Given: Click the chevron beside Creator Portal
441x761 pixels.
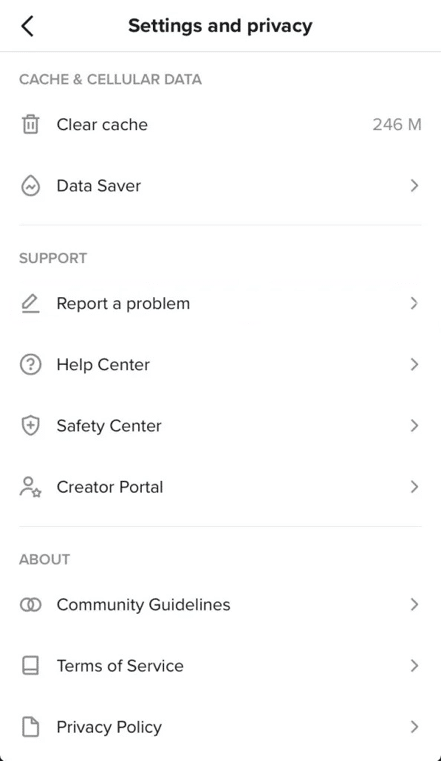Looking at the screenshot, I should (x=414, y=487).
